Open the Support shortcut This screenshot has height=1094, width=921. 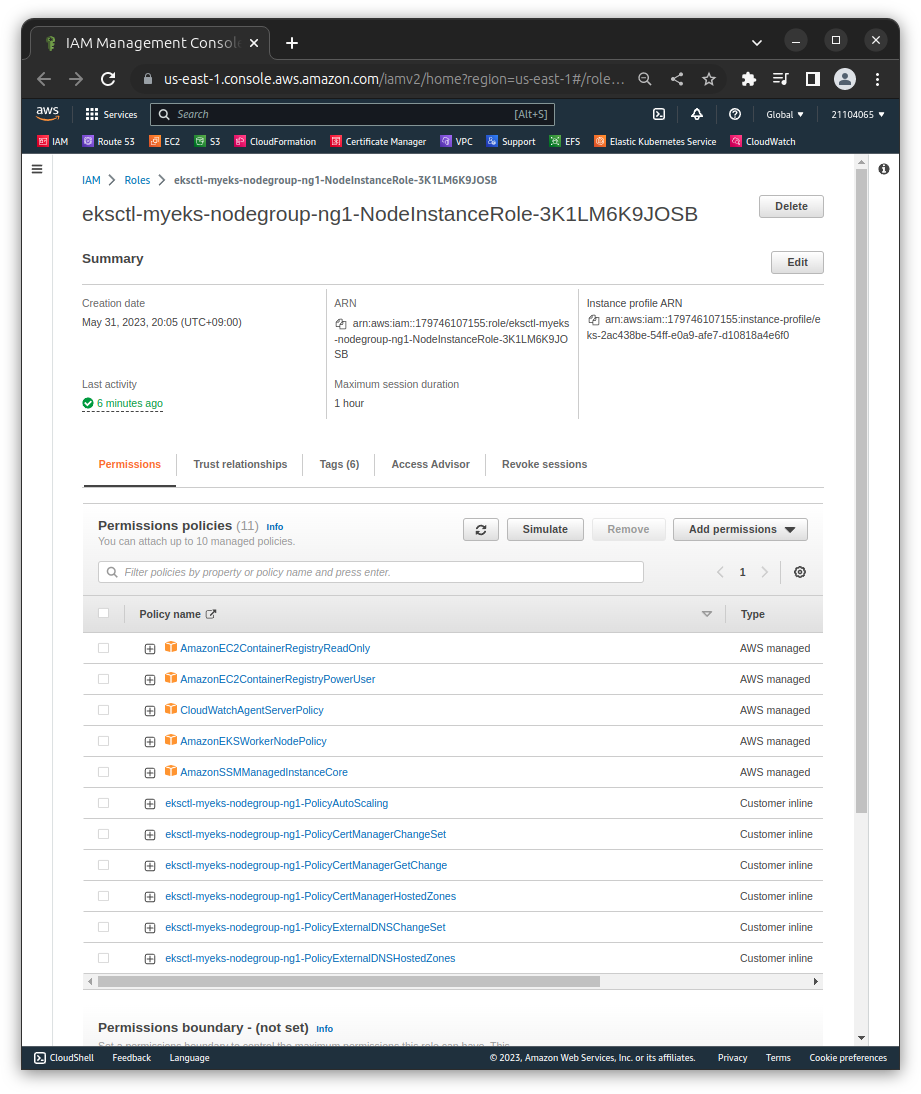(x=511, y=142)
